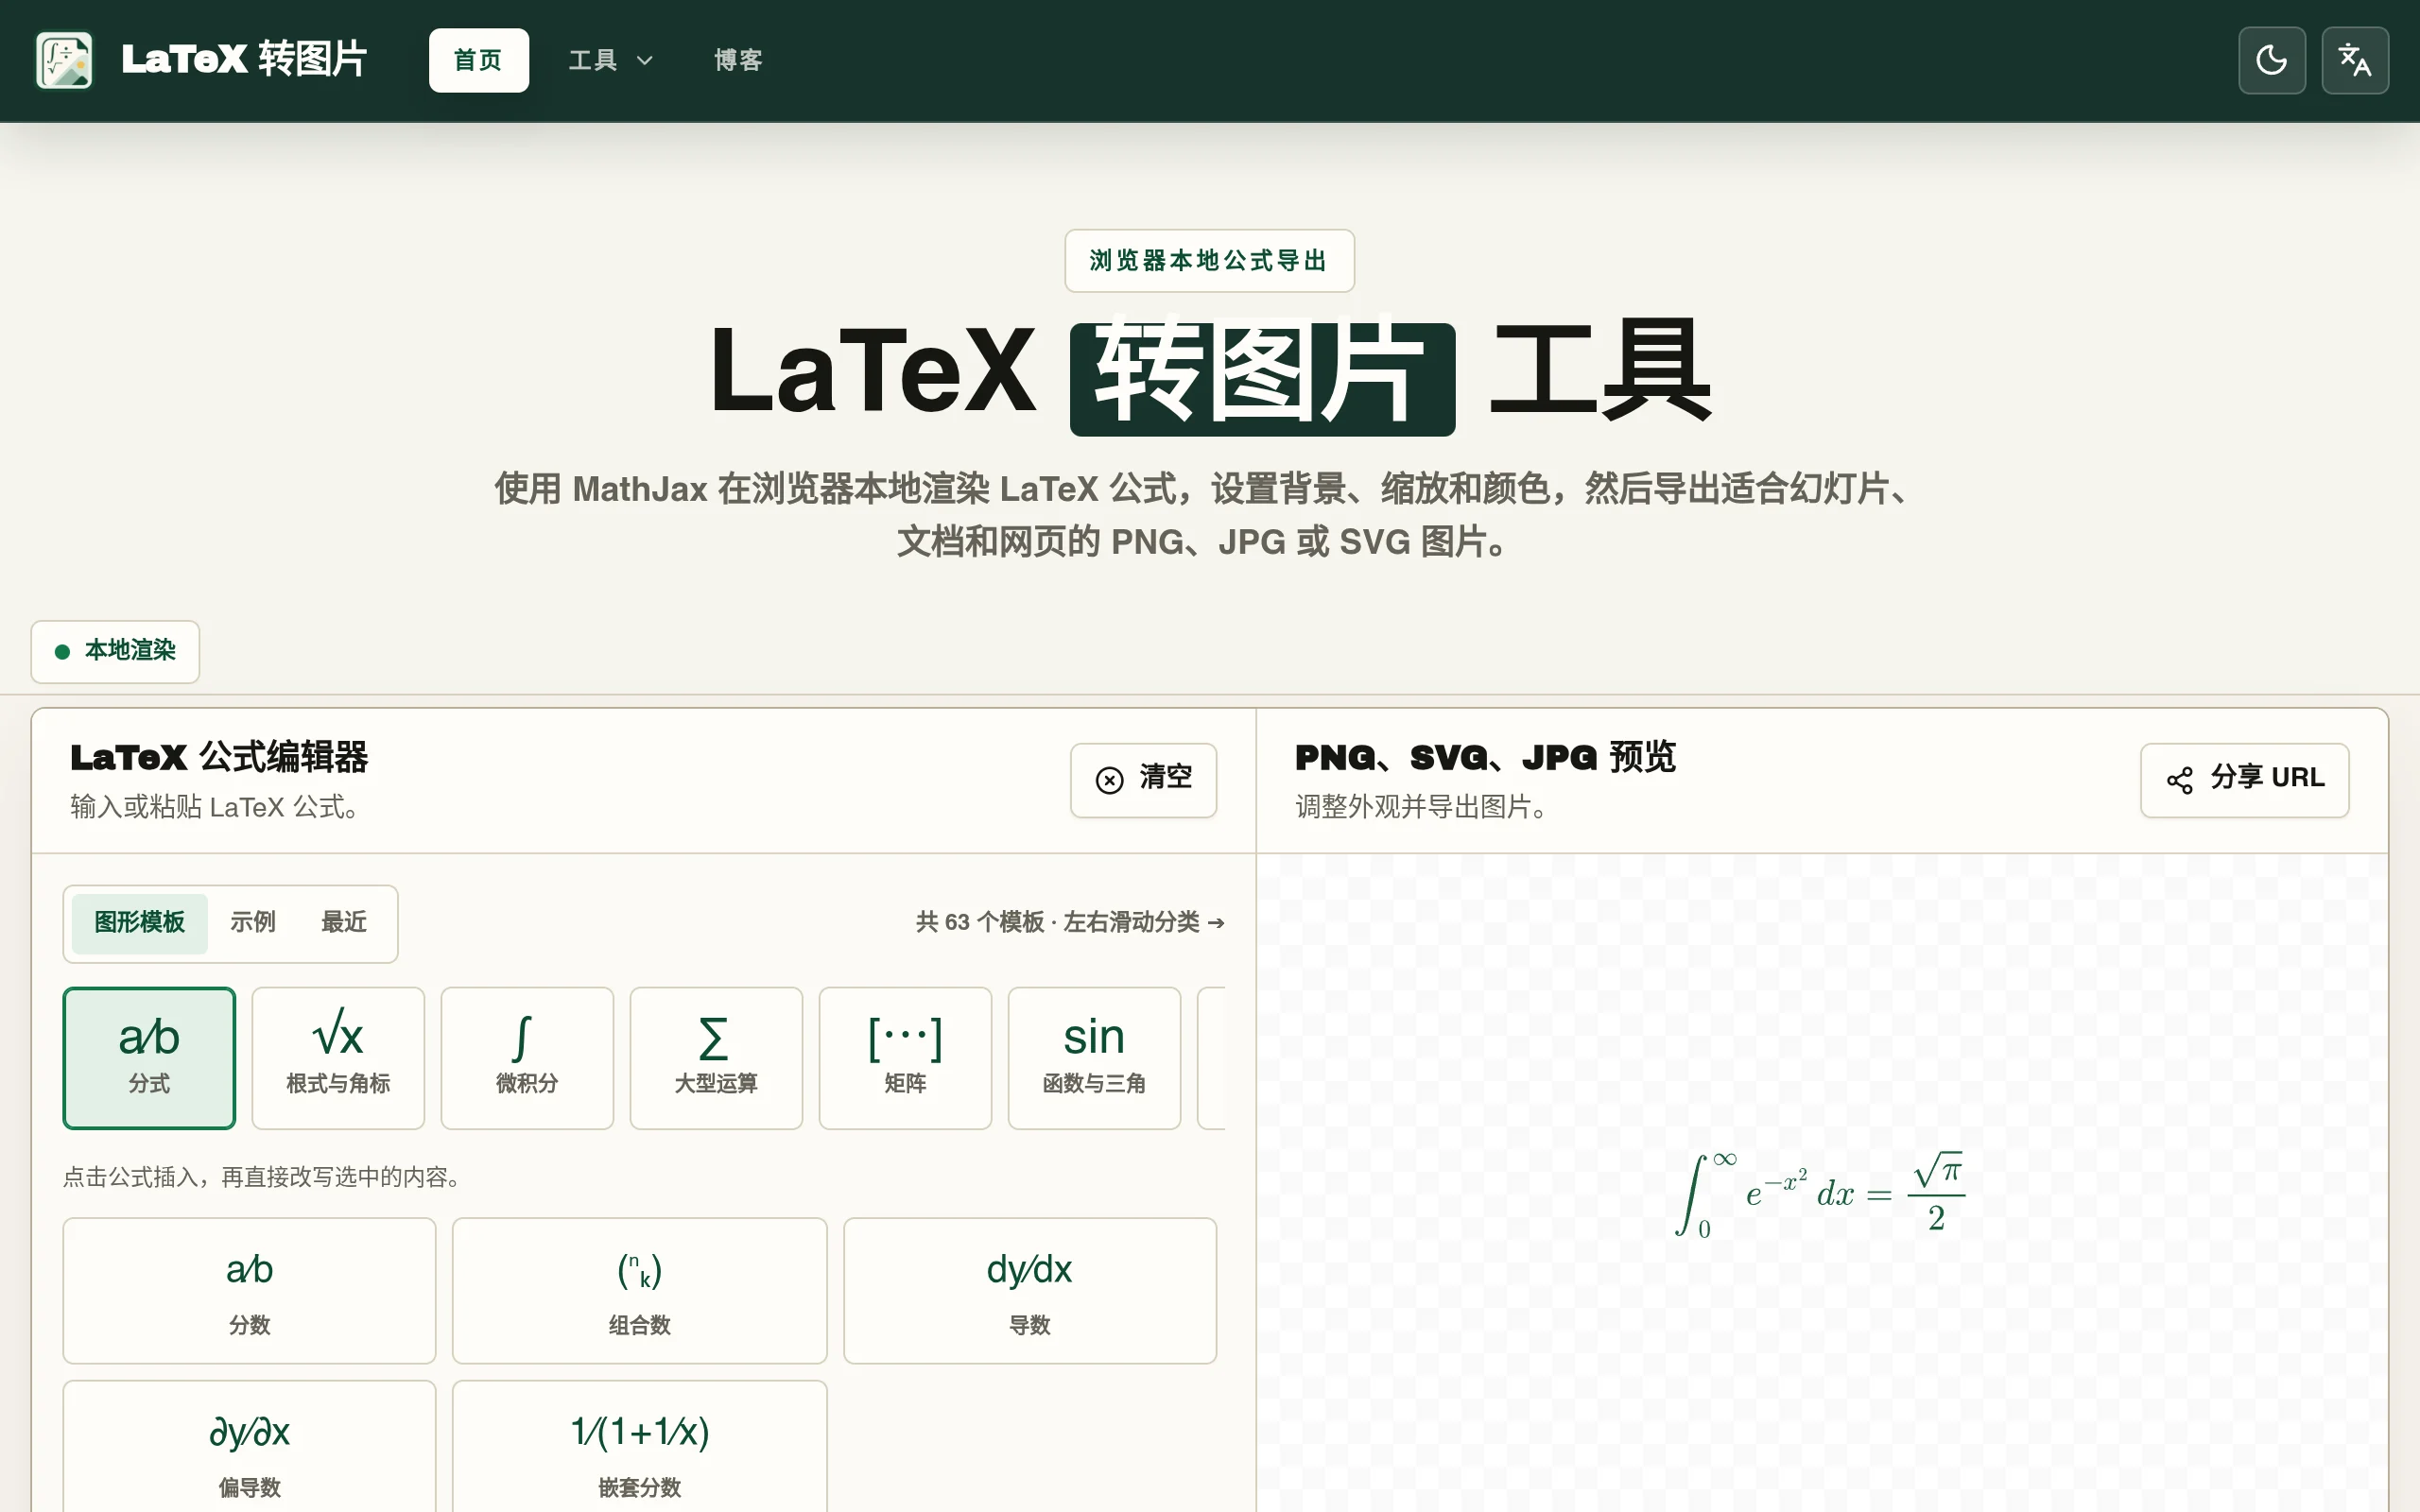This screenshot has width=2420, height=1512.
Task: Click the LaTeX 转图片 logo icon
Action: pos(64,60)
